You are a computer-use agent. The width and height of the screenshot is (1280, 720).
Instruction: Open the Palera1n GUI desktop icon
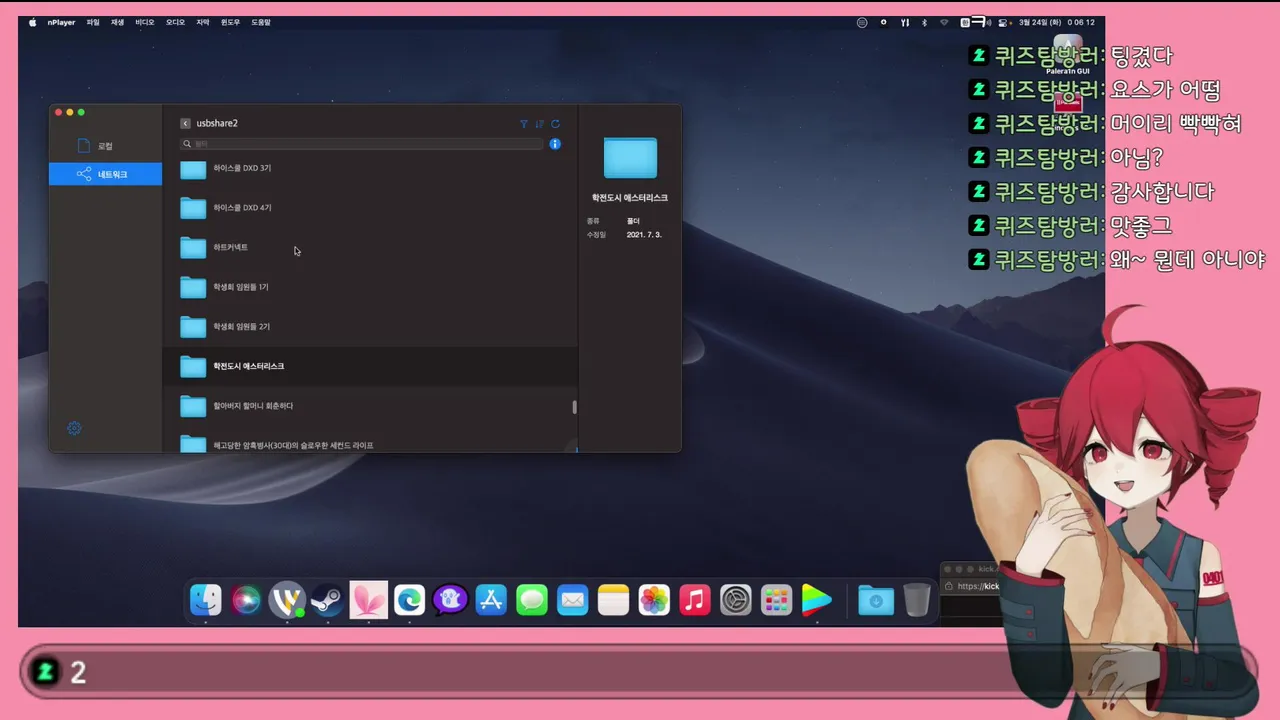[1068, 55]
